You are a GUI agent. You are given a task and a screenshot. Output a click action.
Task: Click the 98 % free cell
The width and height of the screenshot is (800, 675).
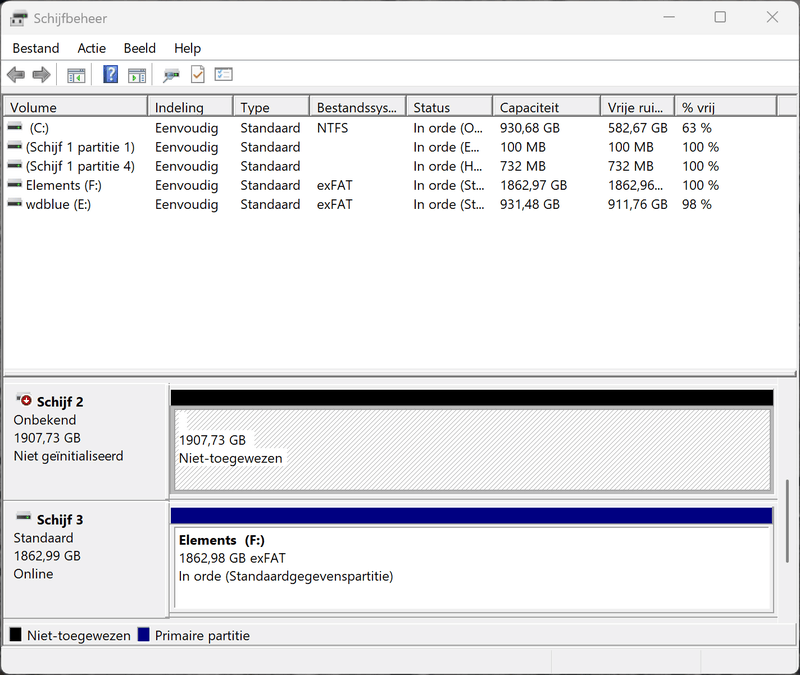[697, 204]
